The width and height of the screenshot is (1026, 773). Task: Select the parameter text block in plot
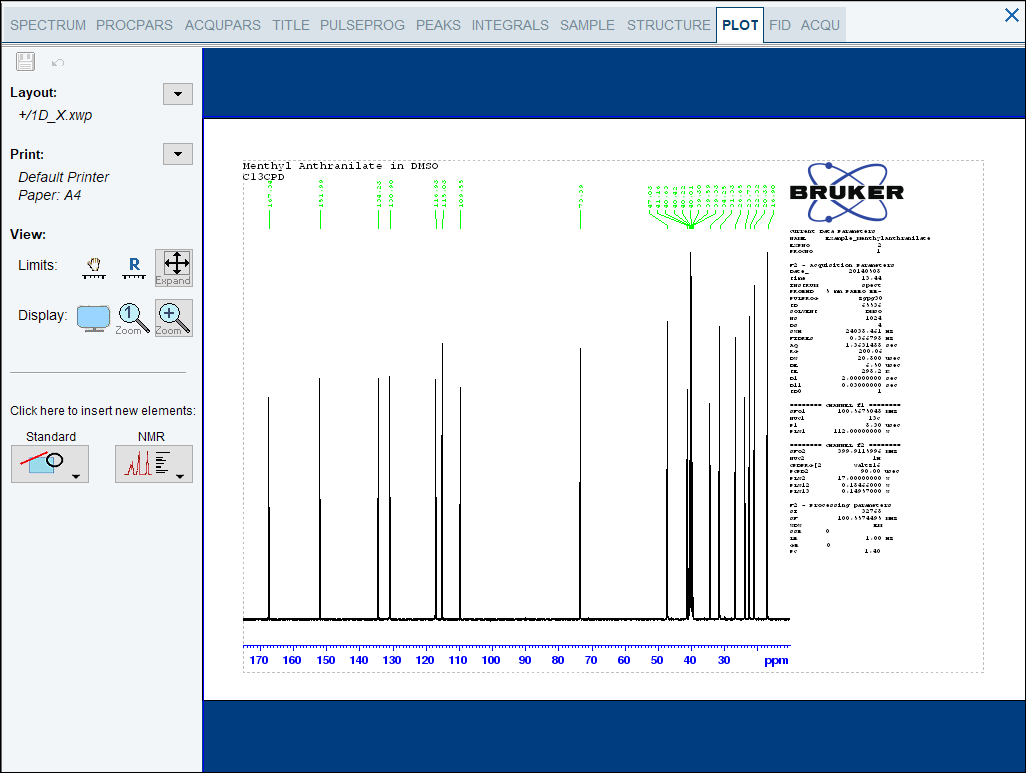(x=860, y=392)
